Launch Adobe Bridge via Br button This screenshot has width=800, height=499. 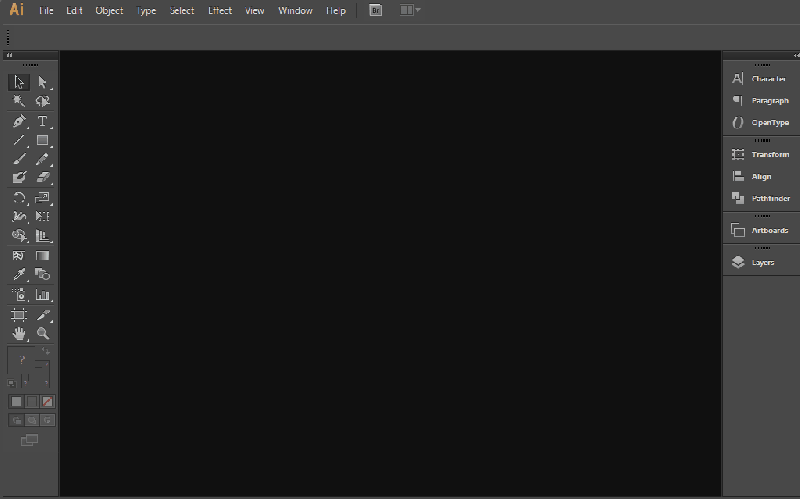[x=376, y=10]
